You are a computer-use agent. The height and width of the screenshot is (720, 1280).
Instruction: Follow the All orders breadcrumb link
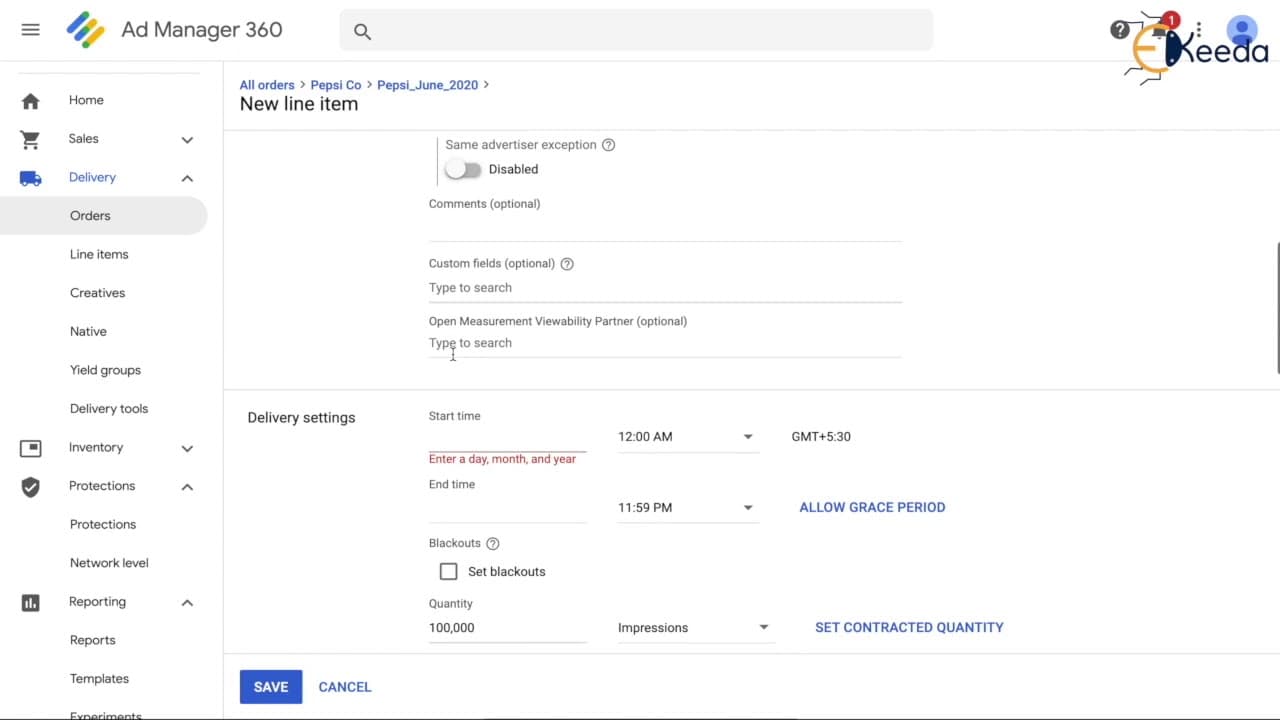267,85
